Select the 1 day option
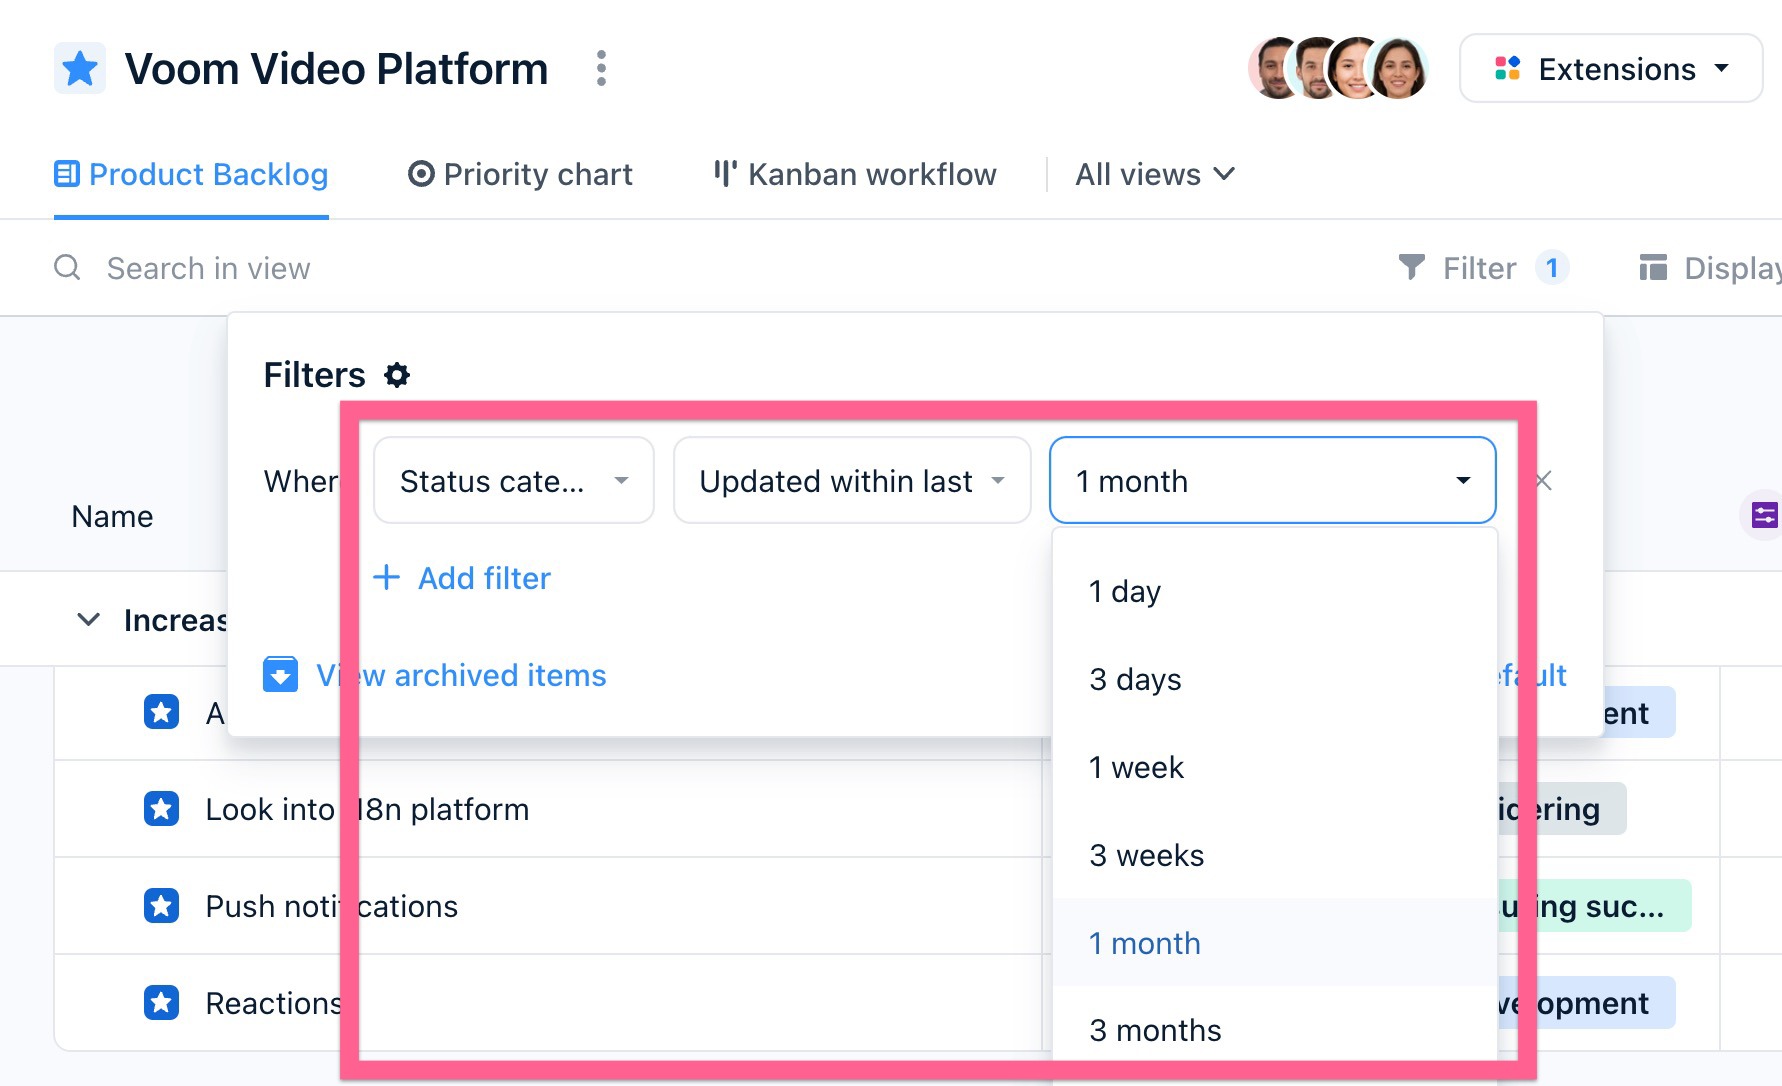Image resolution: width=1782 pixels, height=1086 pixels. pyautogui.click(x=1275, y=591)
